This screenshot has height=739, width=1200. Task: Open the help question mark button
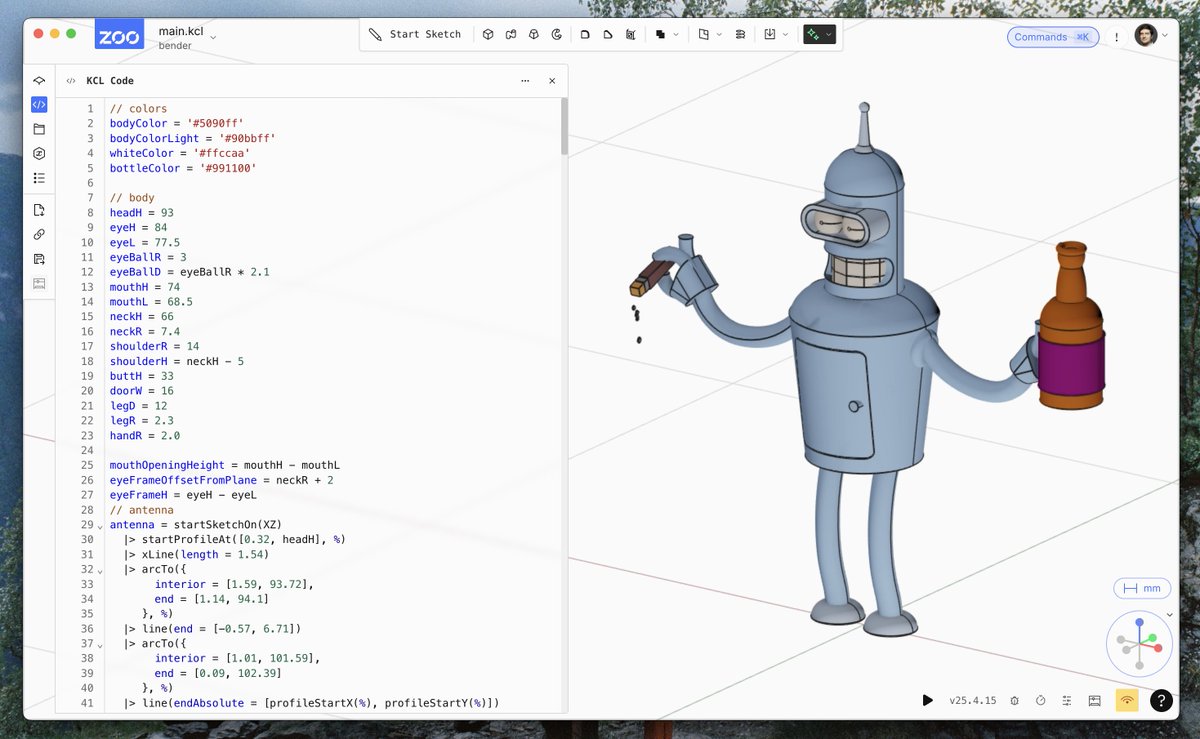1161,701
